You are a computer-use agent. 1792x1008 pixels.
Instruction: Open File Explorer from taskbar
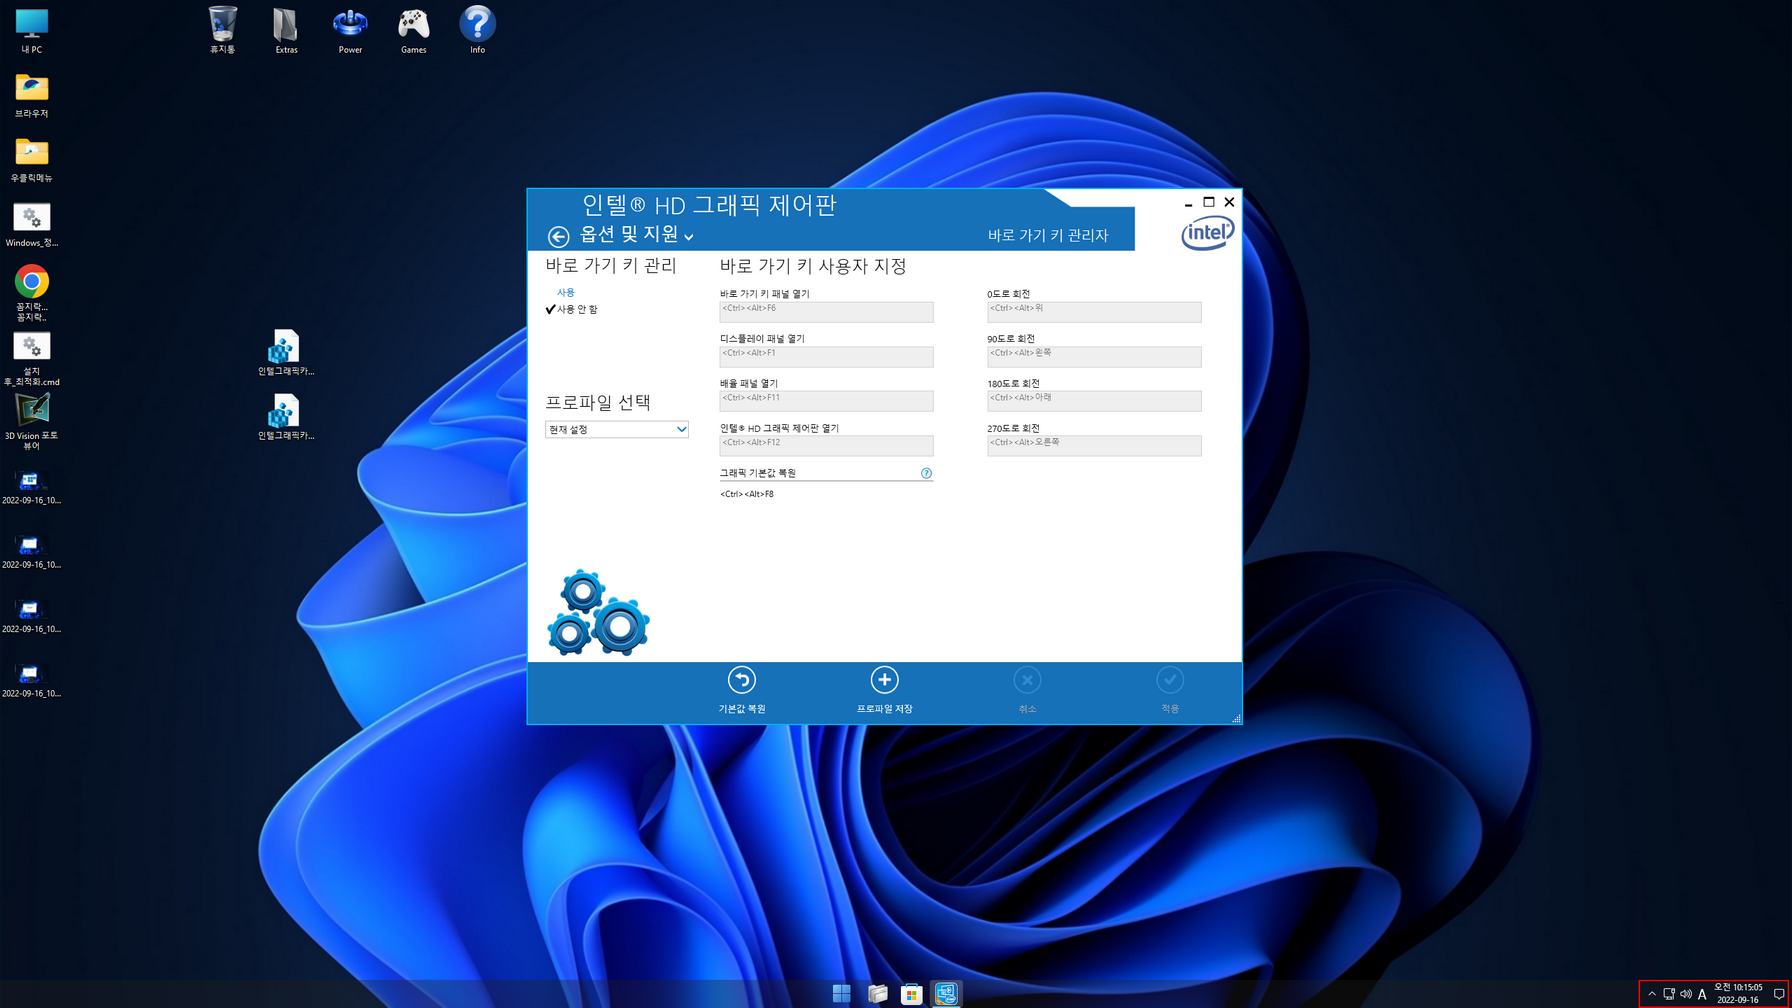tap(877, 993)
